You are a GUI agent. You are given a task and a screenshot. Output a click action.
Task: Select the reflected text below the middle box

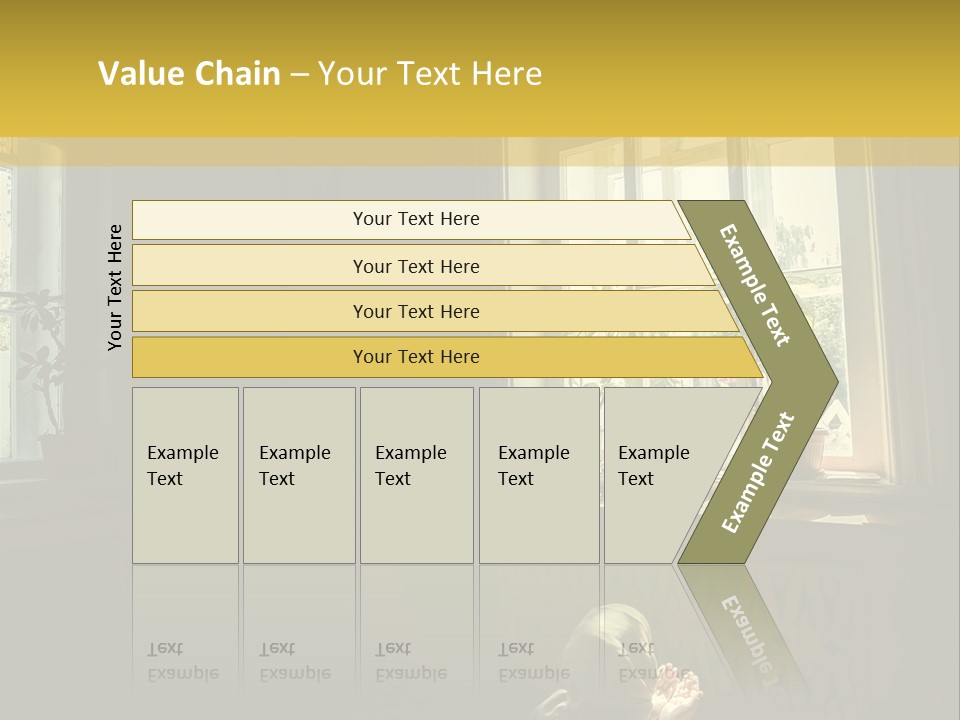(411, 661)
